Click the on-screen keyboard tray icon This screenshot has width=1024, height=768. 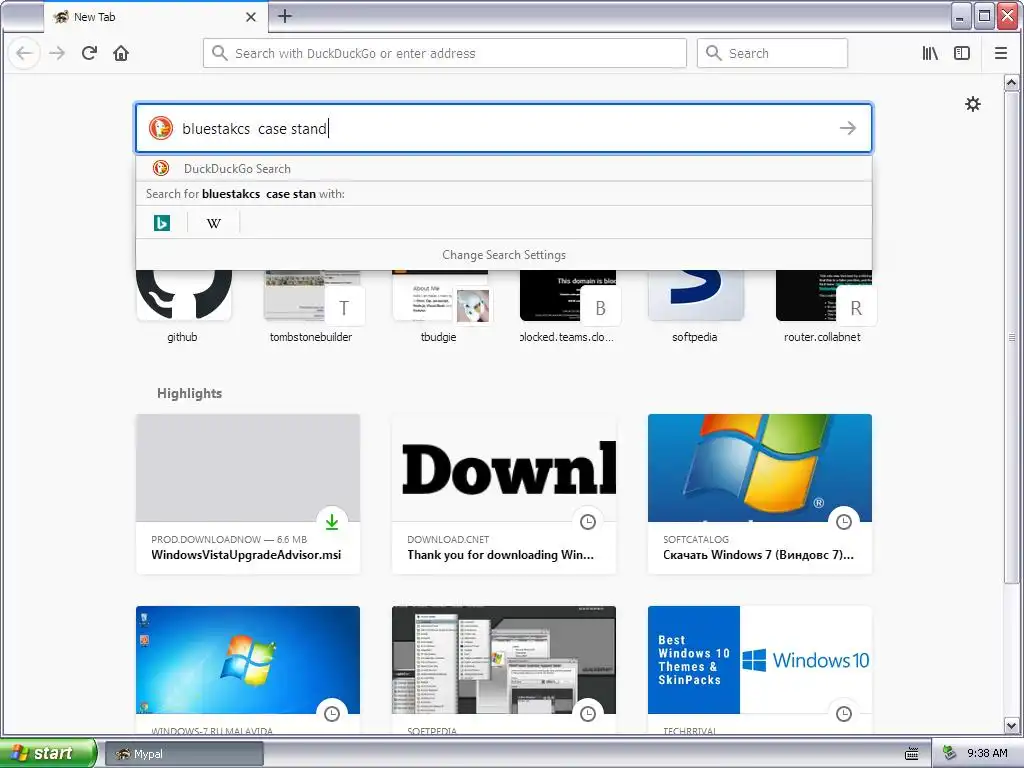pos(912,754)
